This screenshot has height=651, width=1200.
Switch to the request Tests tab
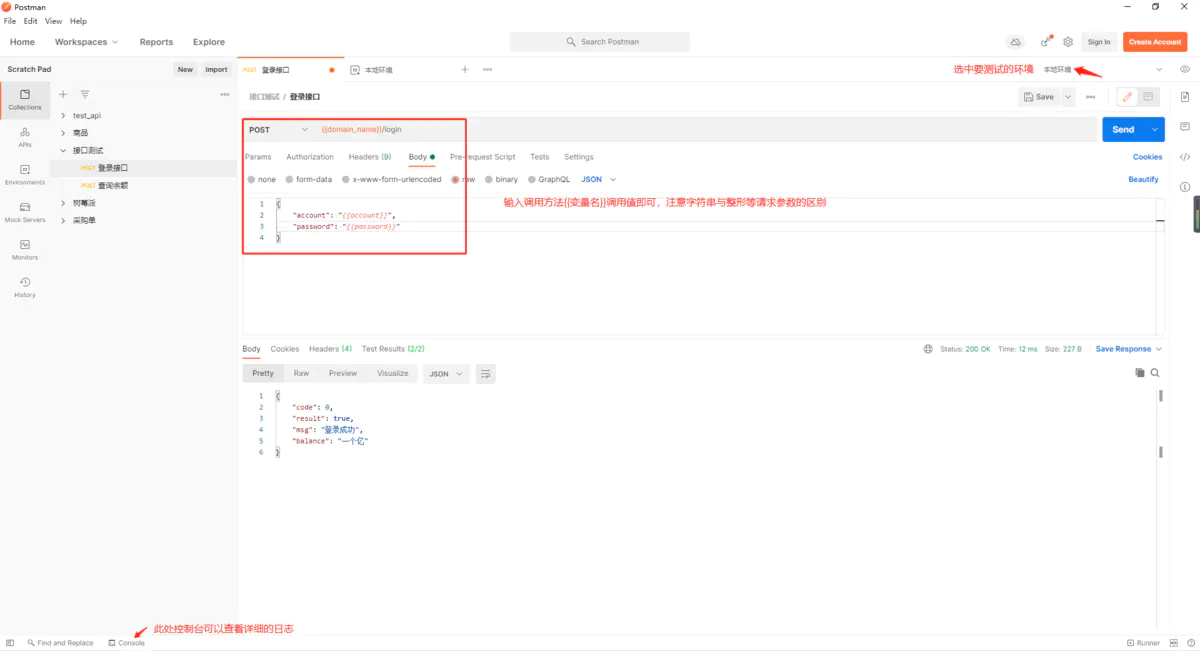coord(539,157)
